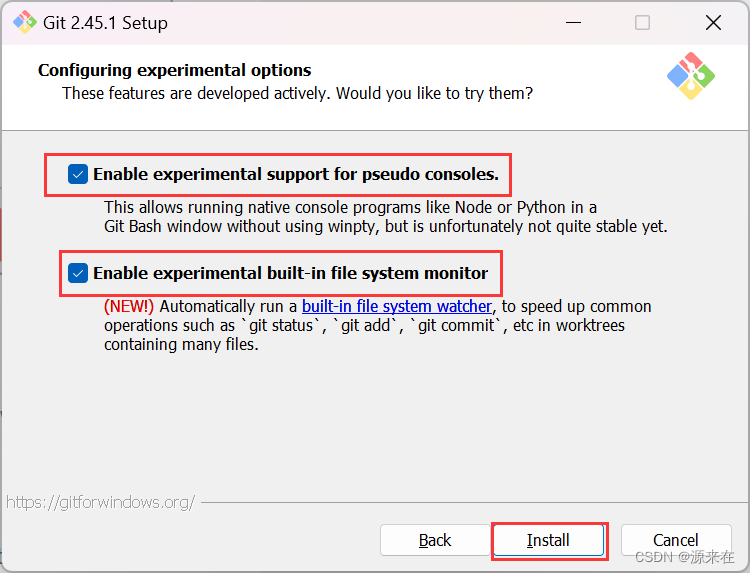Uncheck the file system monitor checkbox box
The width and height of the screenshot is (750, 573).
[x=78, y=273]
